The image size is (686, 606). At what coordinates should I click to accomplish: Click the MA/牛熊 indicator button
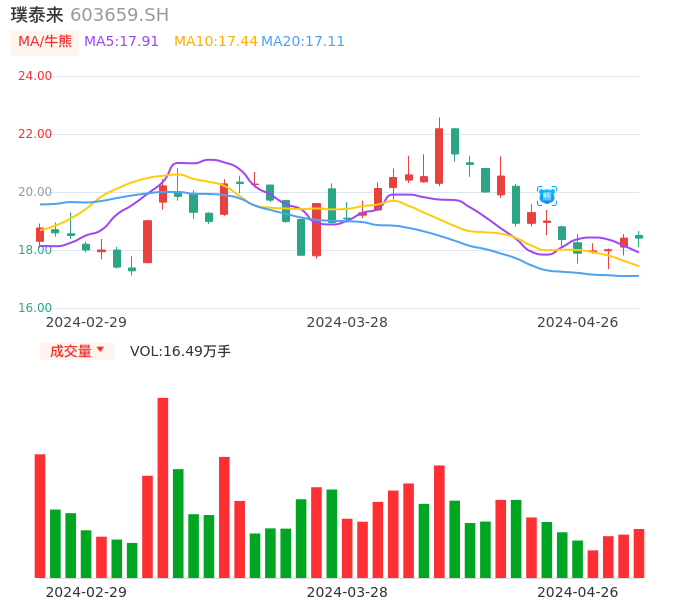[45, 42]
